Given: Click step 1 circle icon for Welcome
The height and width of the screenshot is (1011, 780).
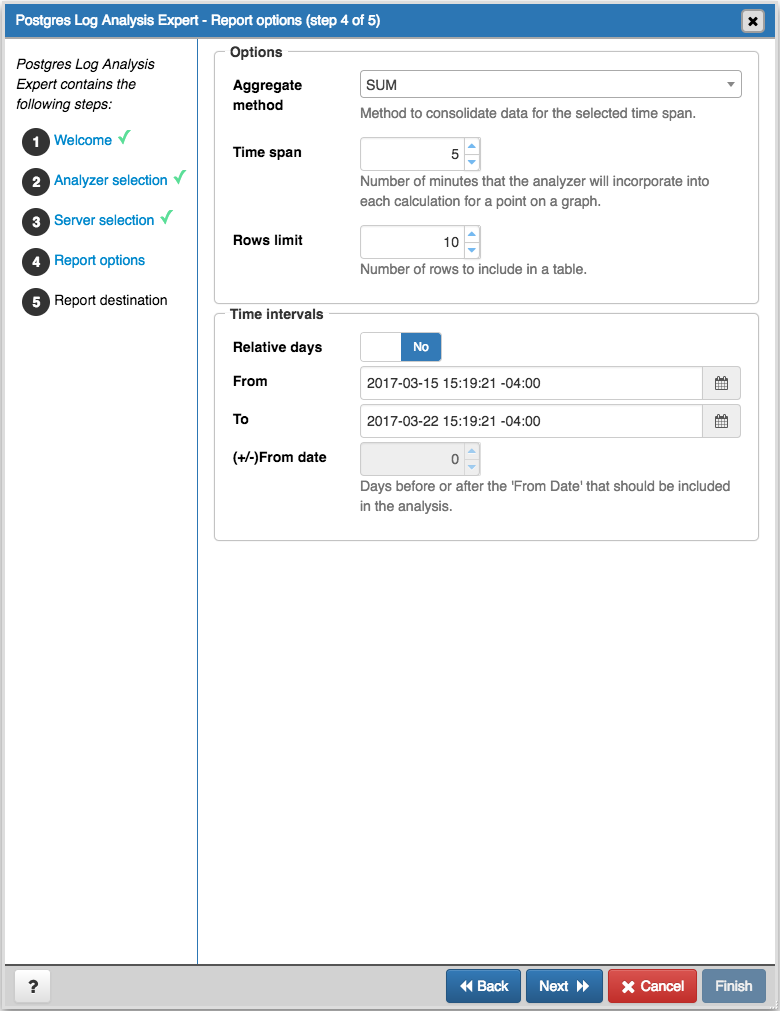Looking at the screenshot, I should click(x=36, y=141).
